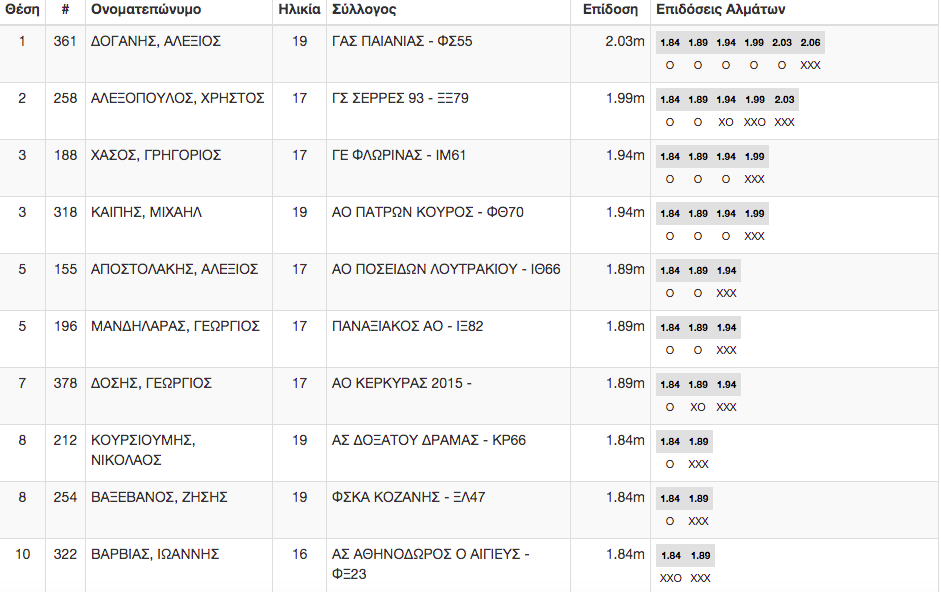The height and width of the screenshot is (592, 941).
Task: Click the Θέση column header
Action: (22, 10)
